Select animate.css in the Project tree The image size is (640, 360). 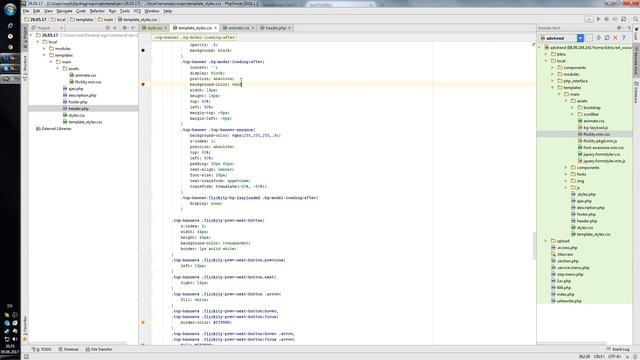(x=83, y=75)
